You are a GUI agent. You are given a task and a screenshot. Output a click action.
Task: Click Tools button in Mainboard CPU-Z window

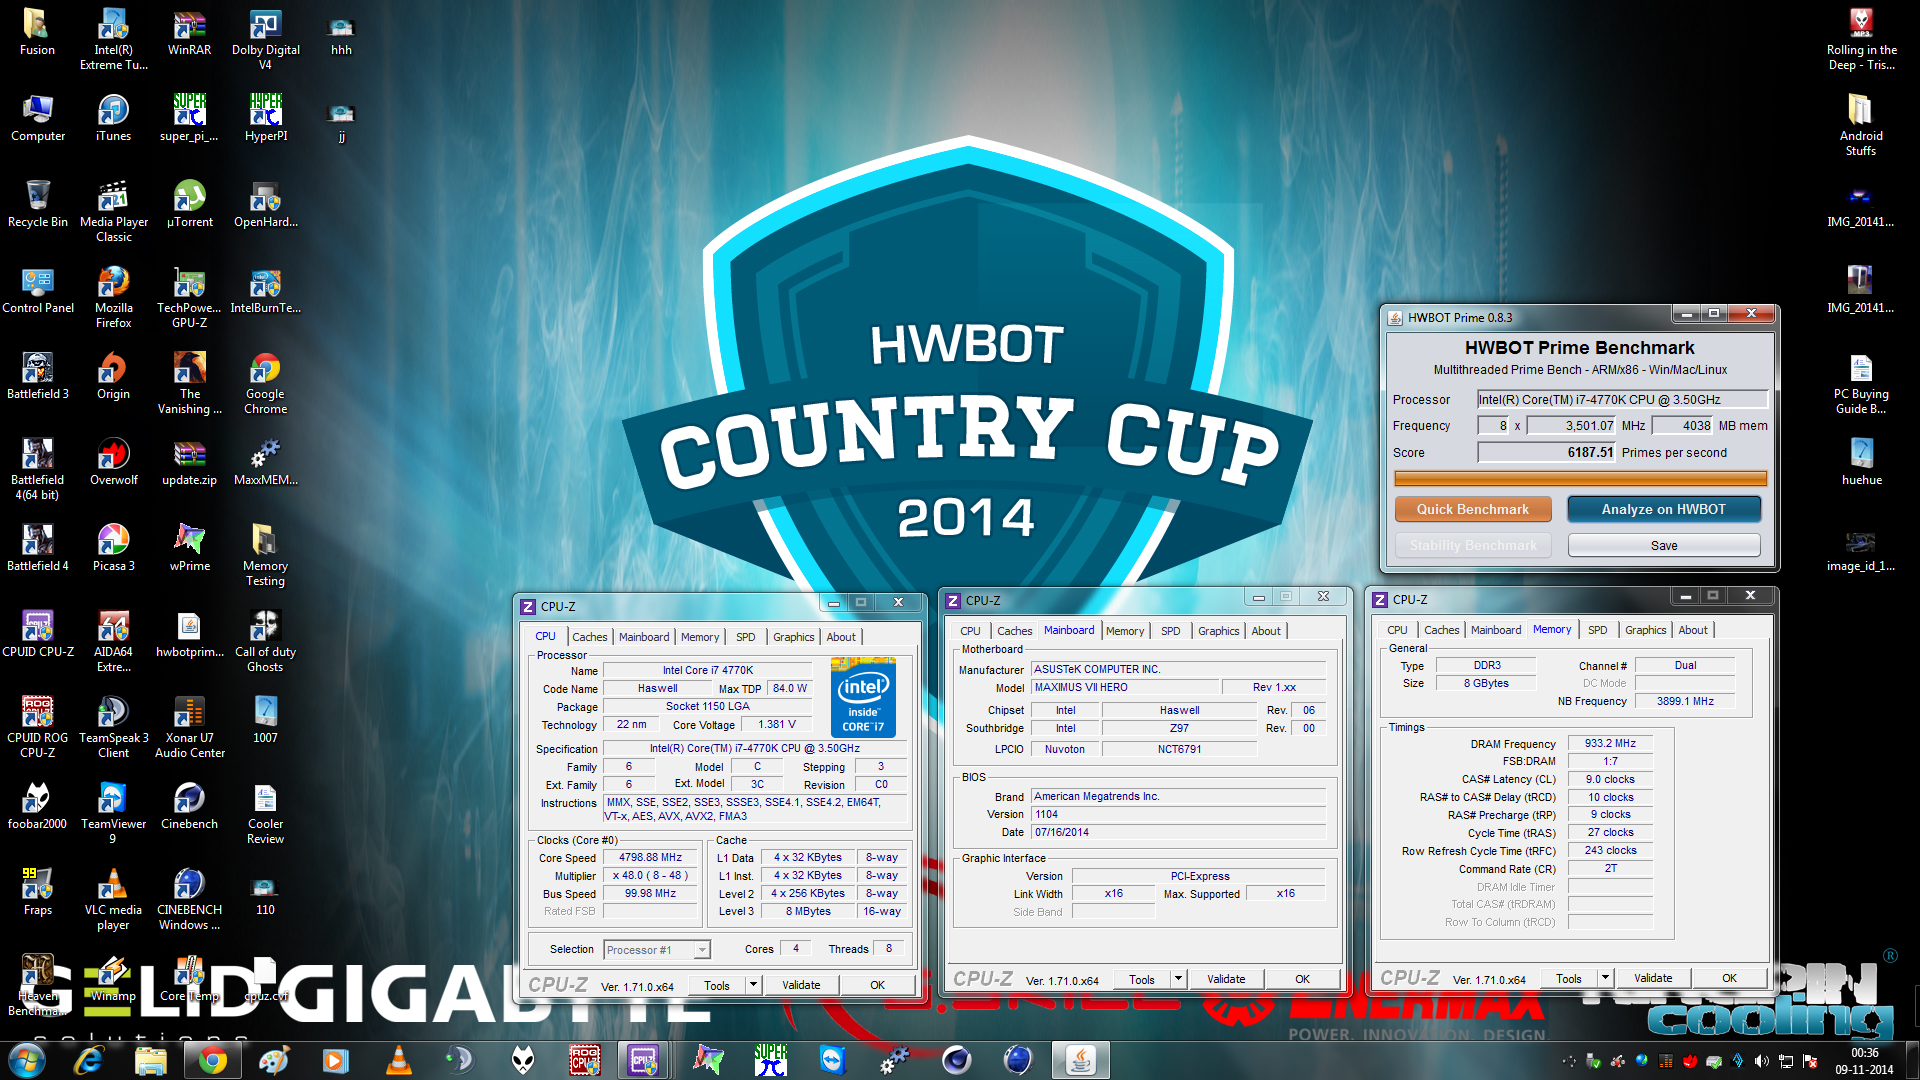pyautogui.click(x=1141, y=979)
